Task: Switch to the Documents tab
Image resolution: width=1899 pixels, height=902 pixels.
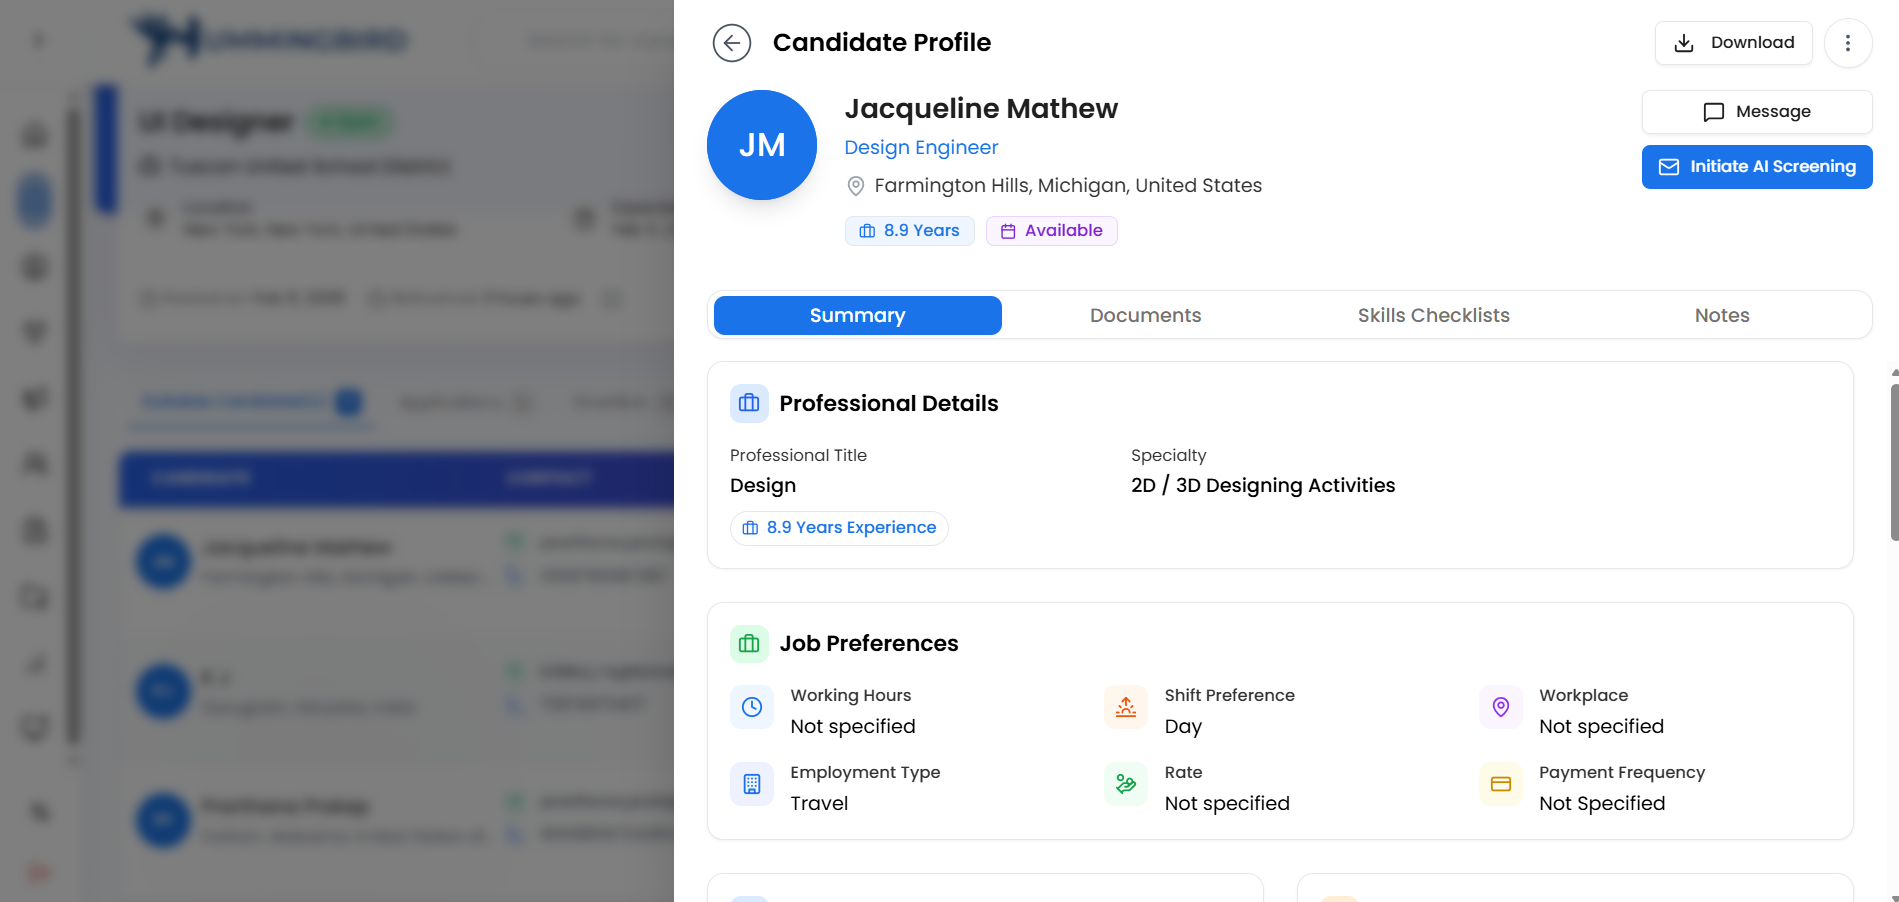Action: (1145, 316)
